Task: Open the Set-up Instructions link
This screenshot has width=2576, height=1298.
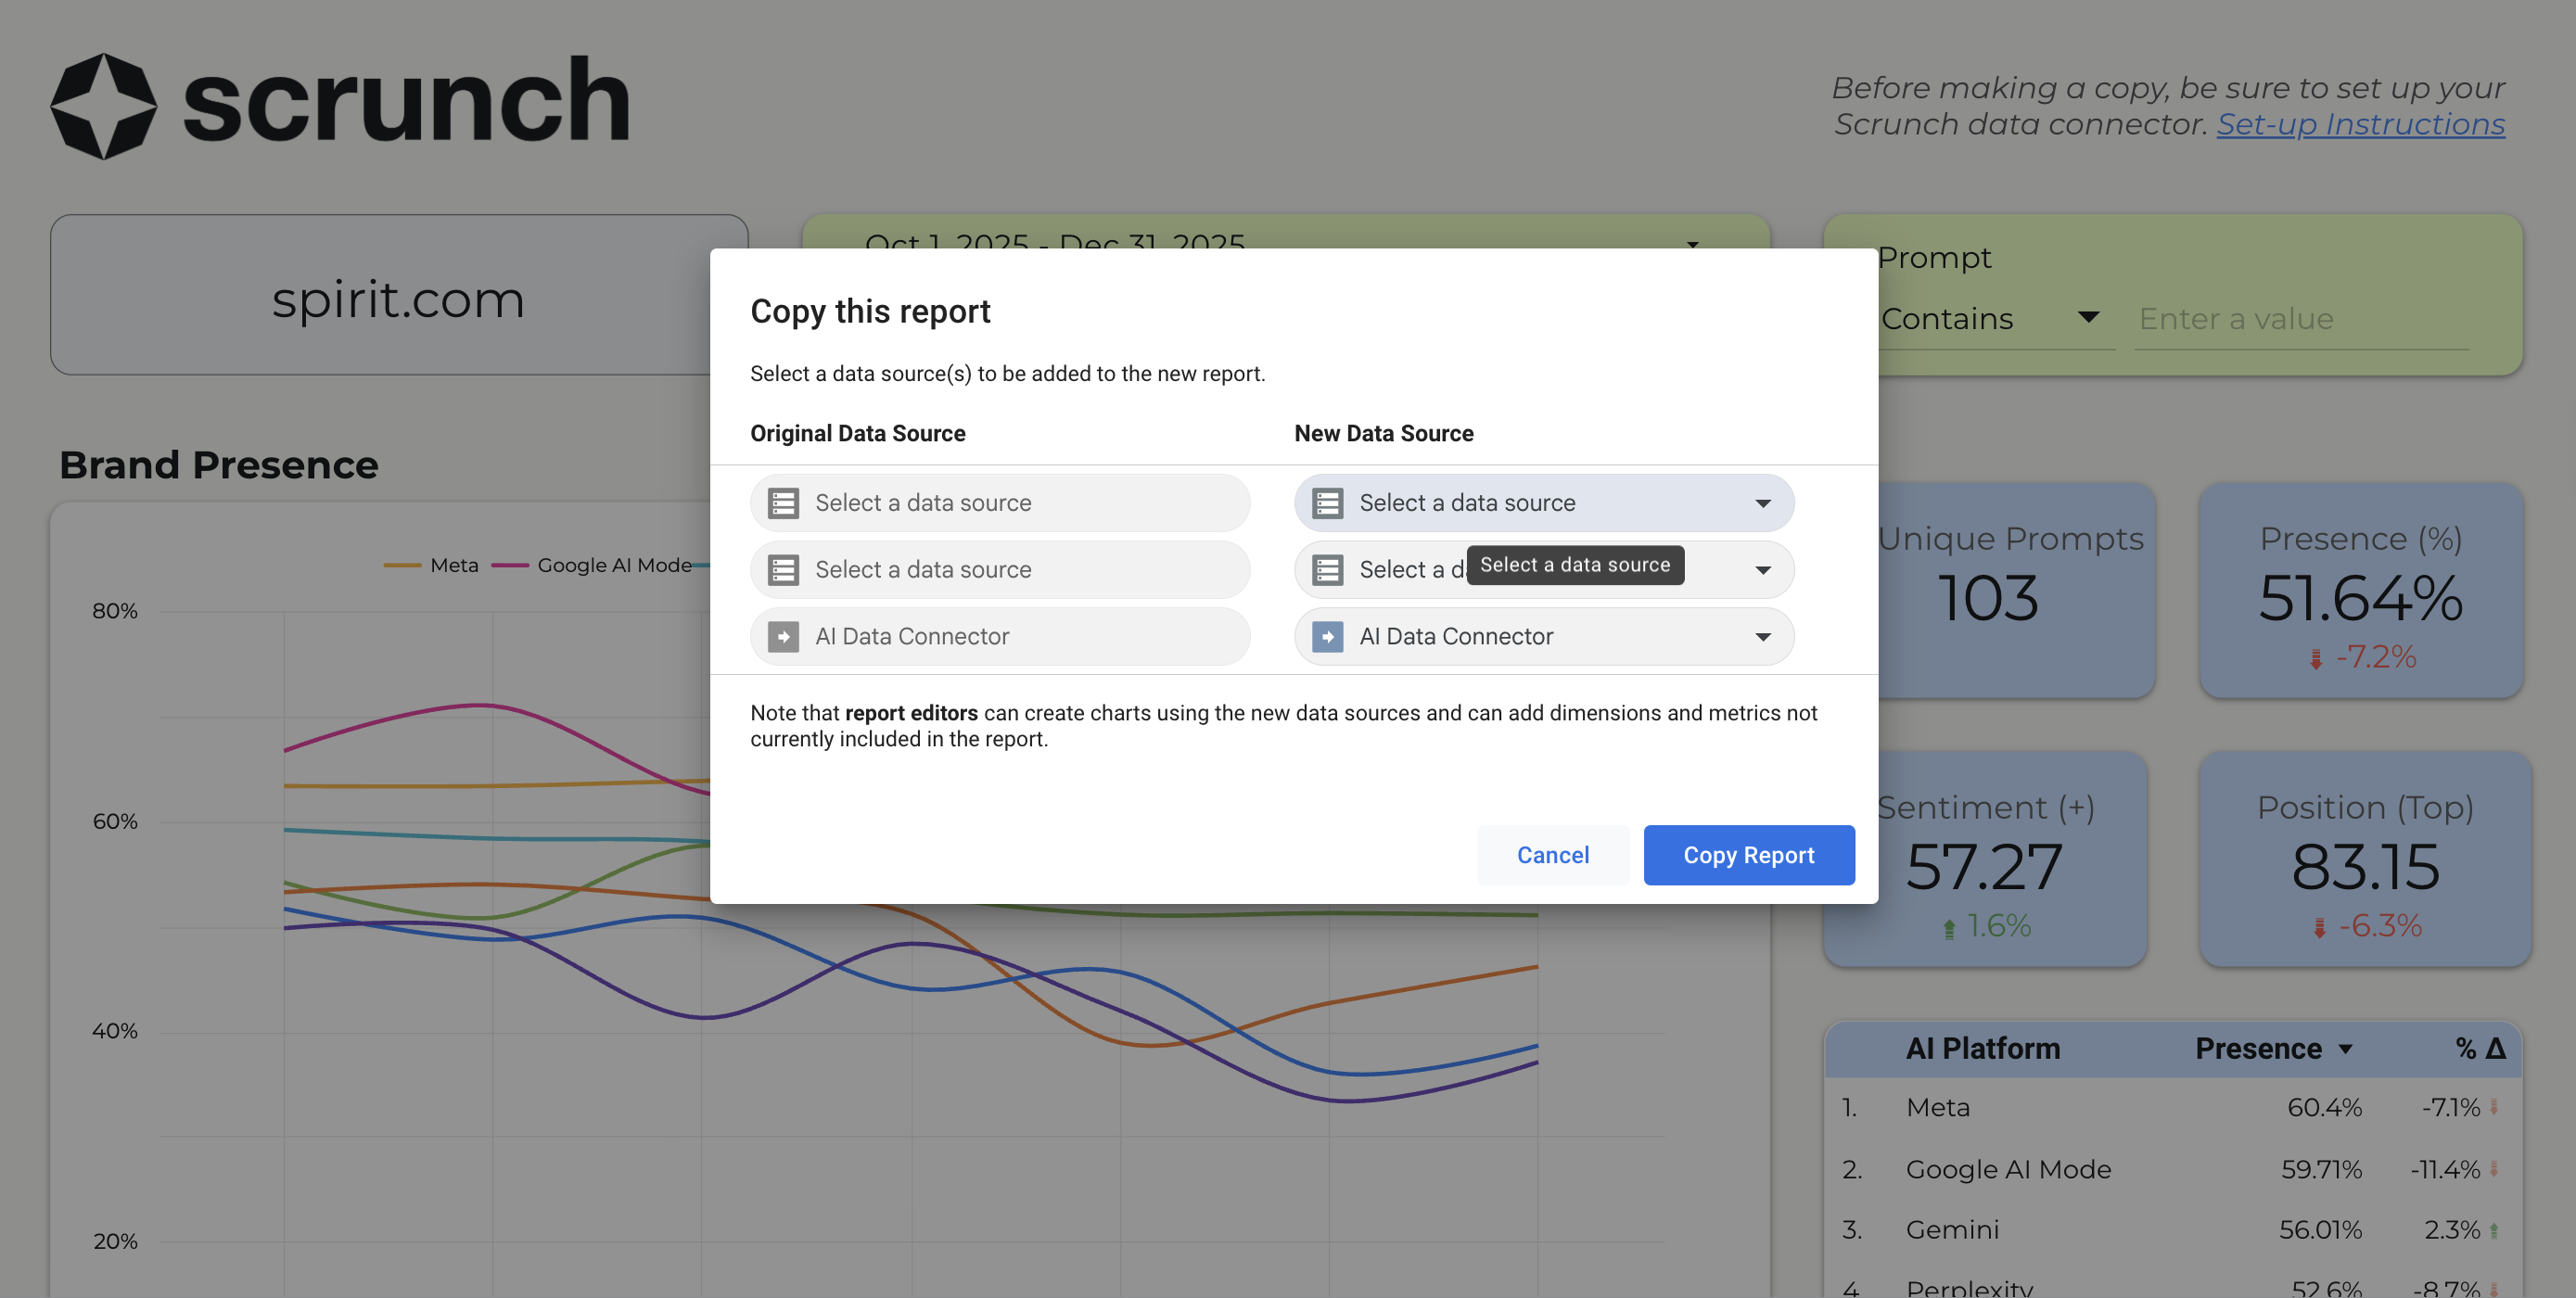Action: [x=2360, y=124]
